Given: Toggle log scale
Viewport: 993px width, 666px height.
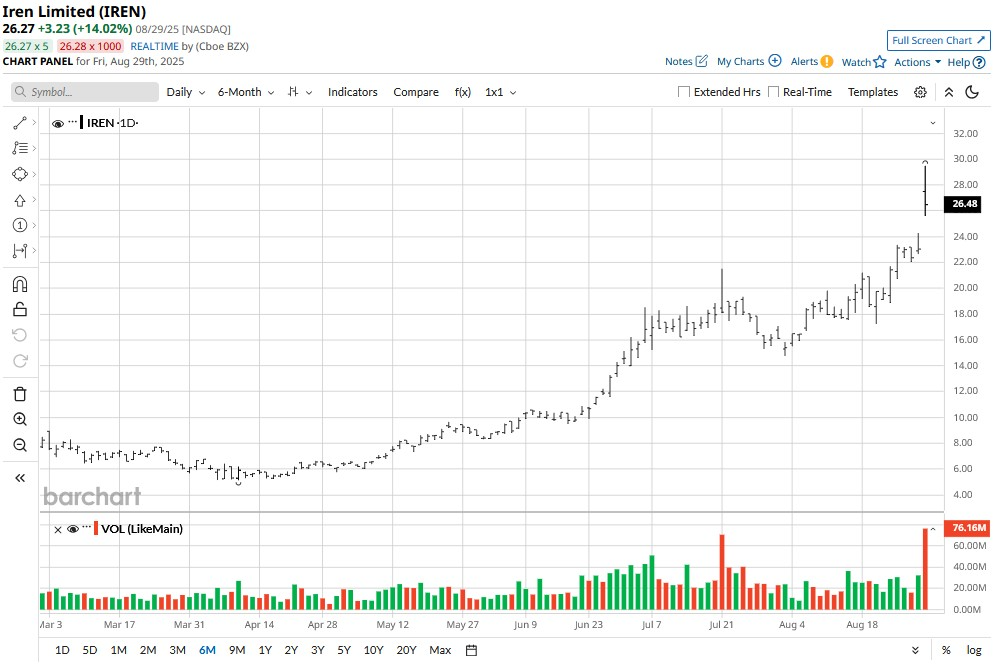Looking at the screenshot, I should pyautogui.click(x=973, y=650).
